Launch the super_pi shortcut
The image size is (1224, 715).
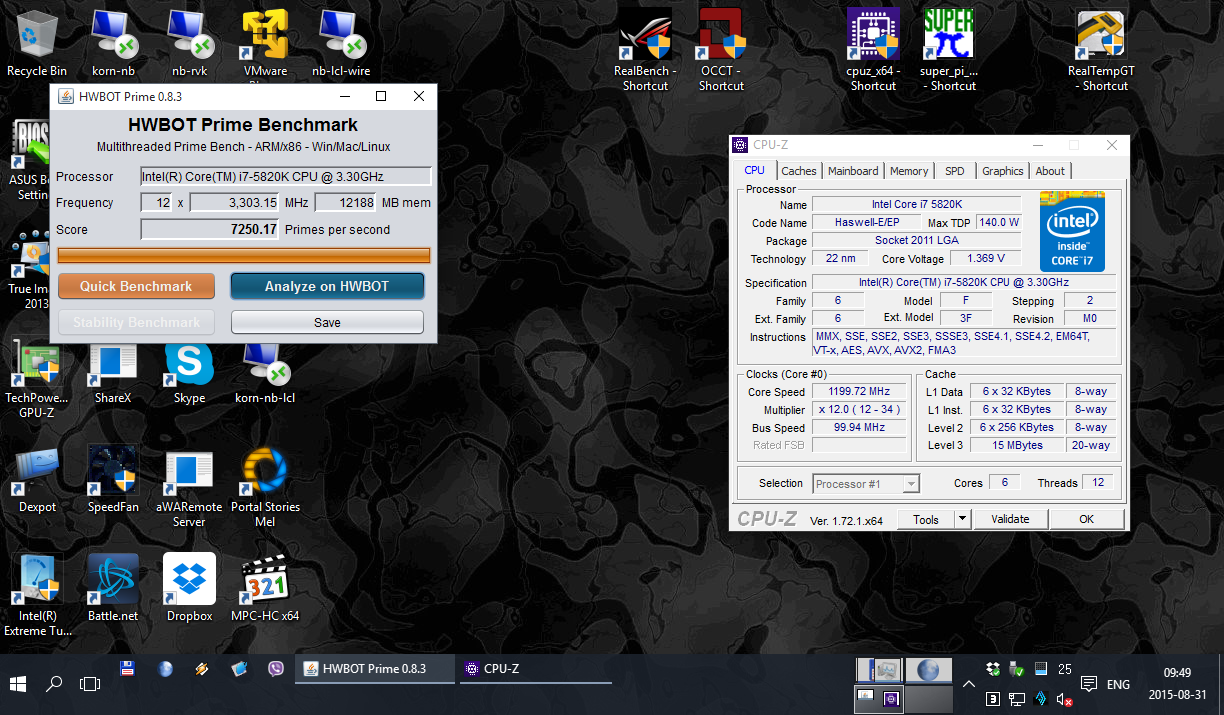pos(949,50)
